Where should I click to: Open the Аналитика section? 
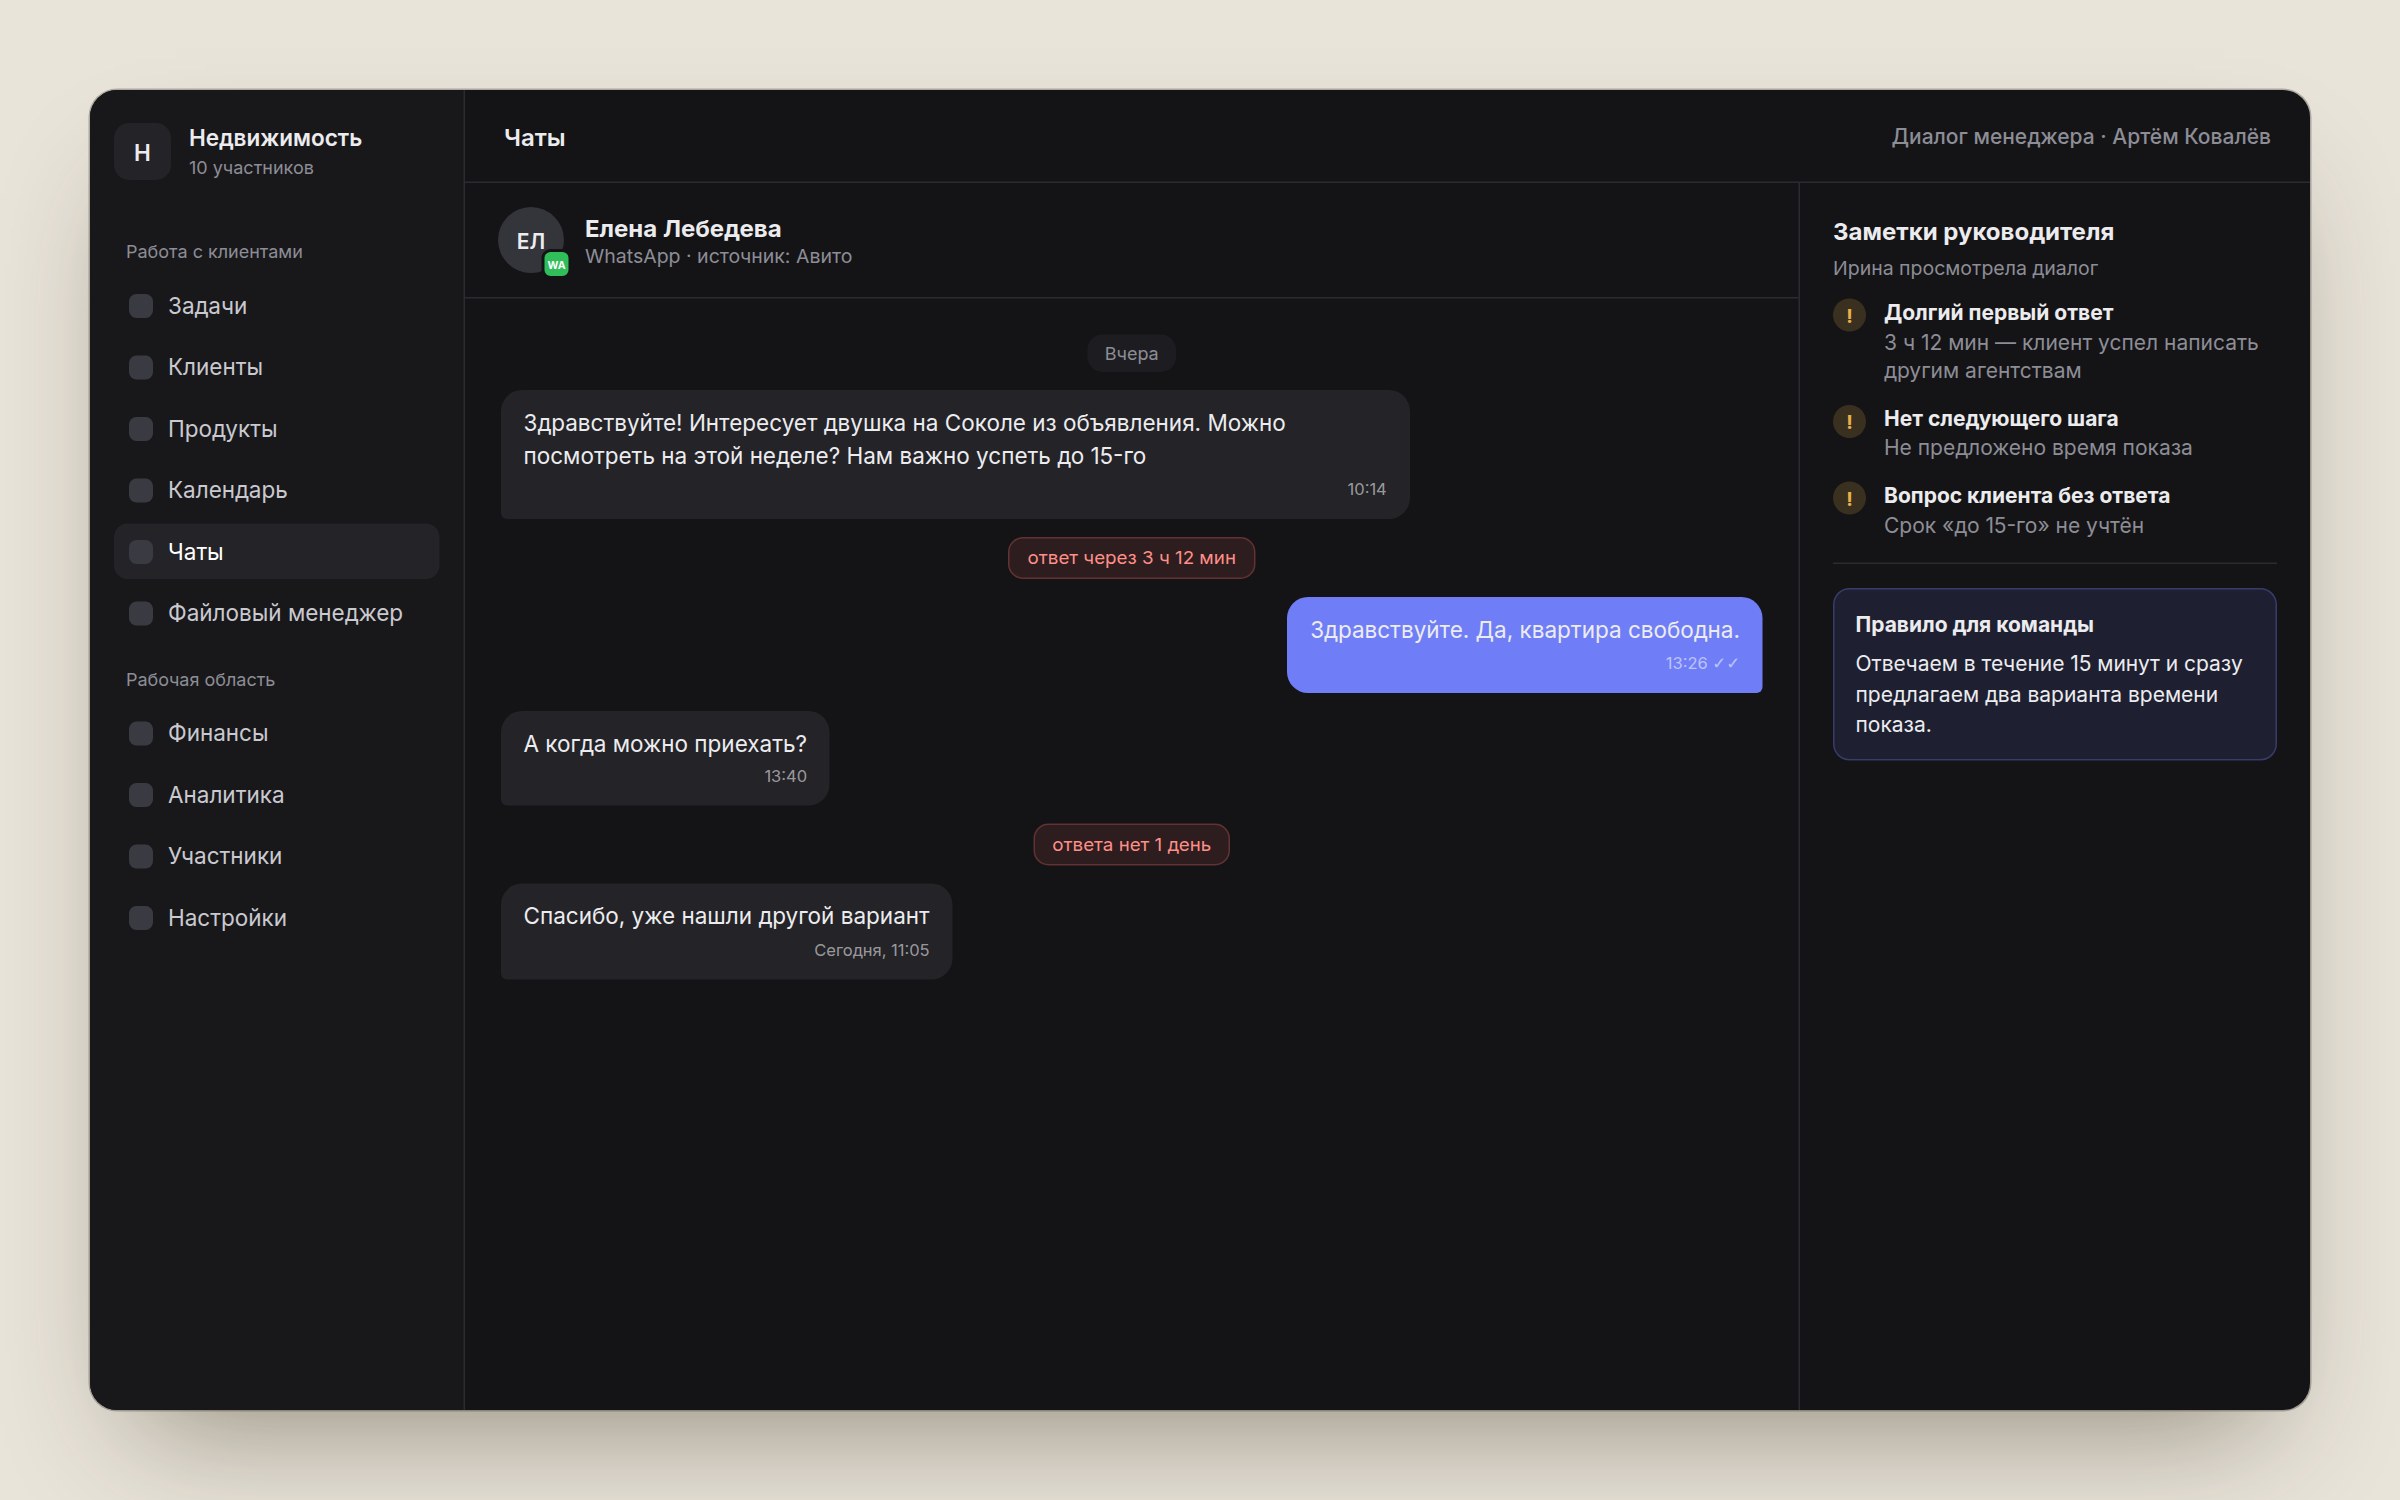[x=277, y=795]
